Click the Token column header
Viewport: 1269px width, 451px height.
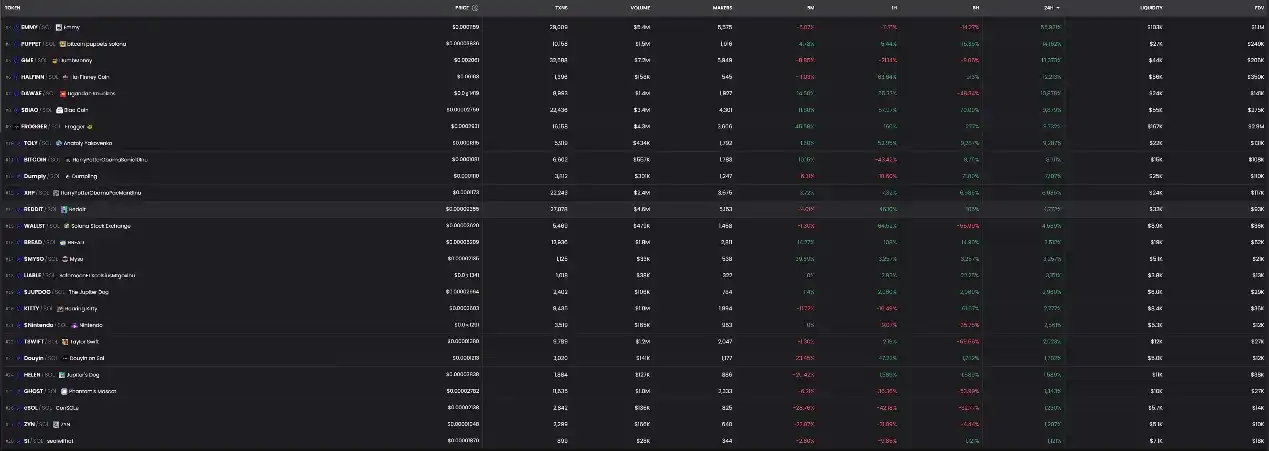click(14, 7)
